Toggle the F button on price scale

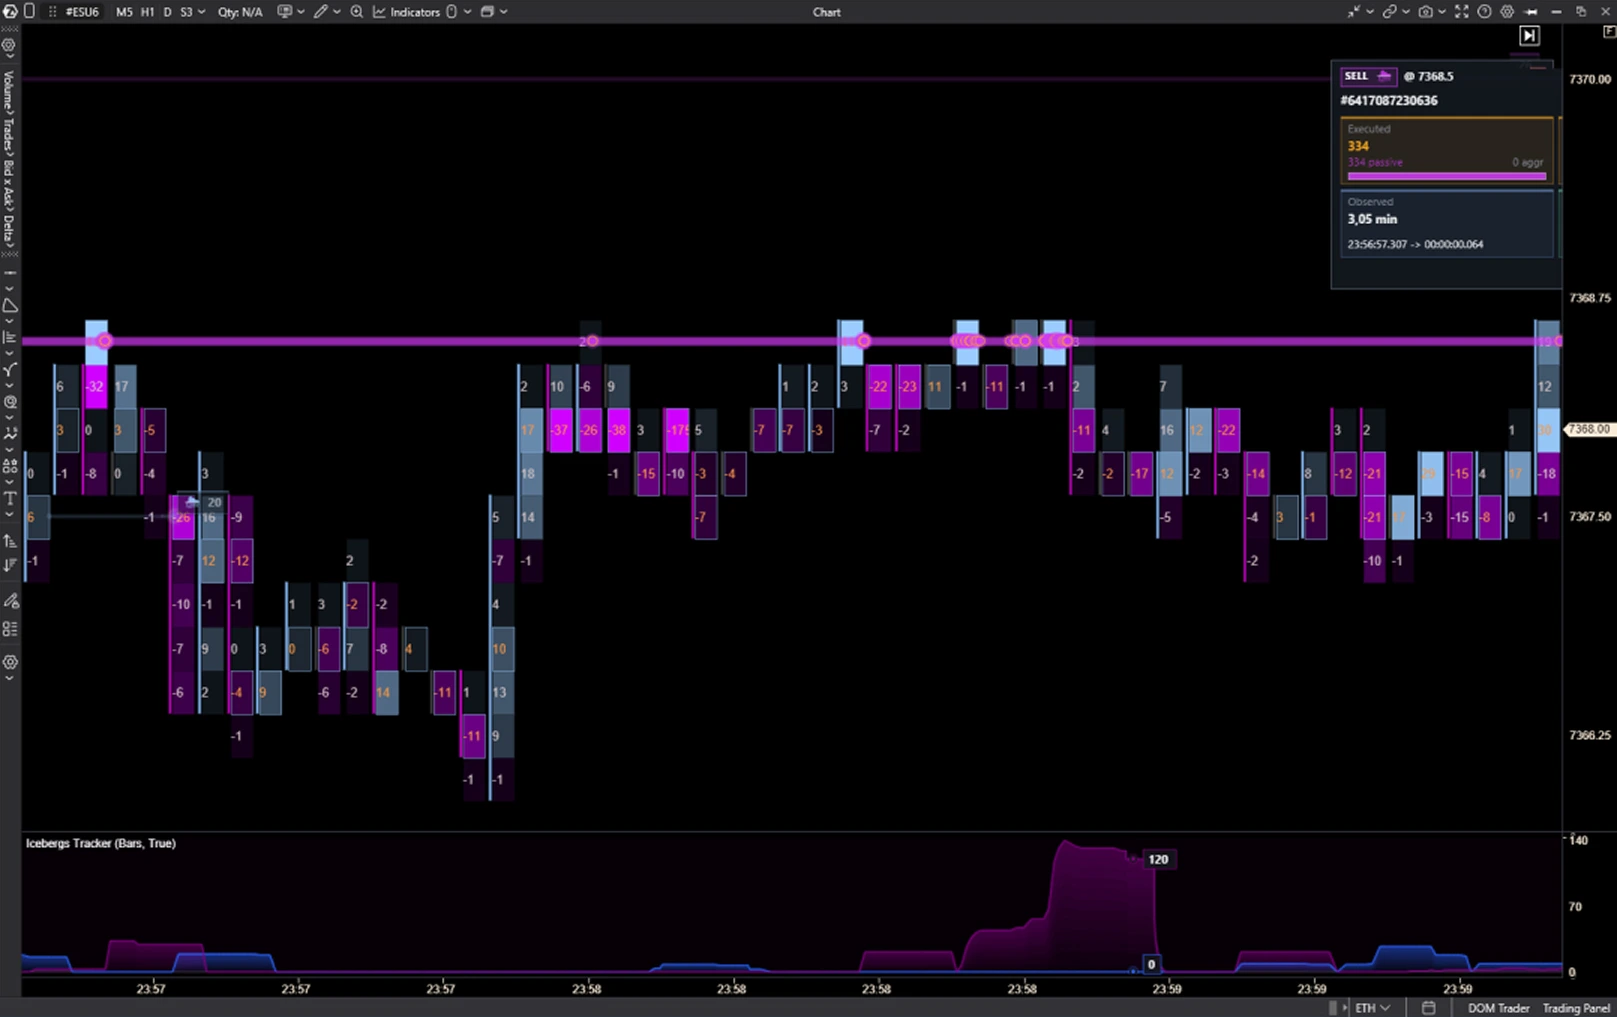tap(1609, 32)
